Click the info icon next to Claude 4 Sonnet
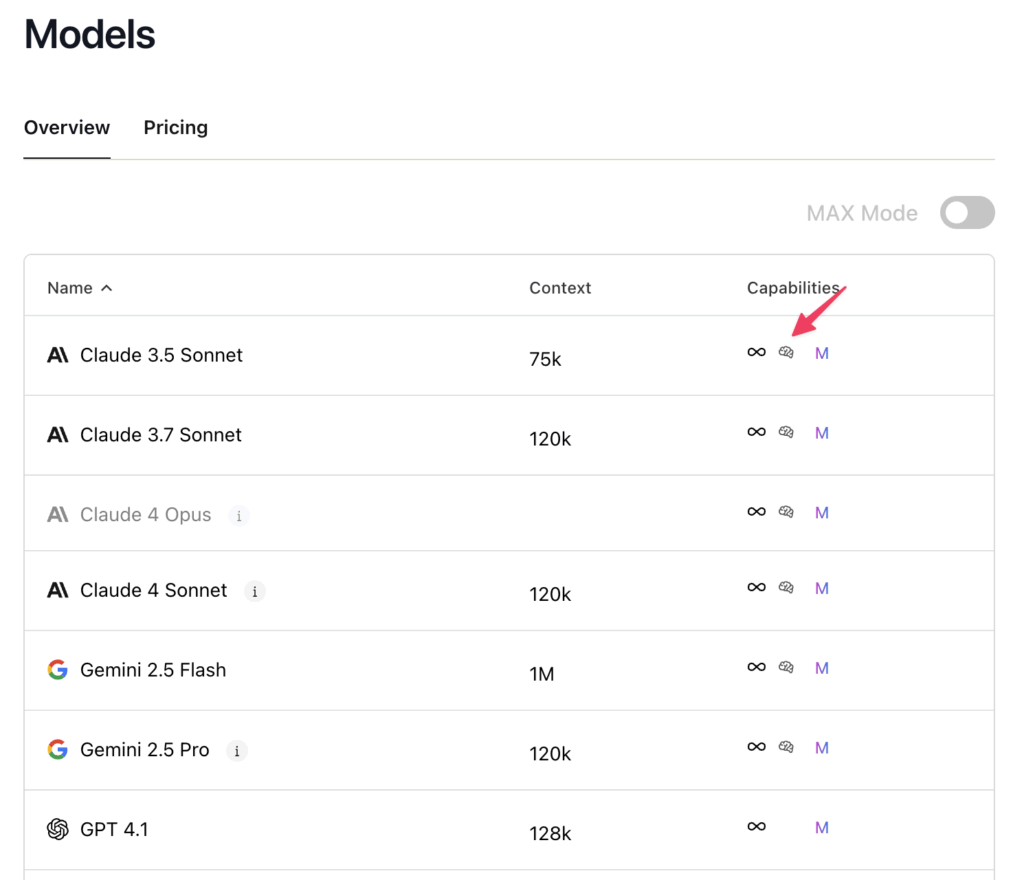 (255, 591)
